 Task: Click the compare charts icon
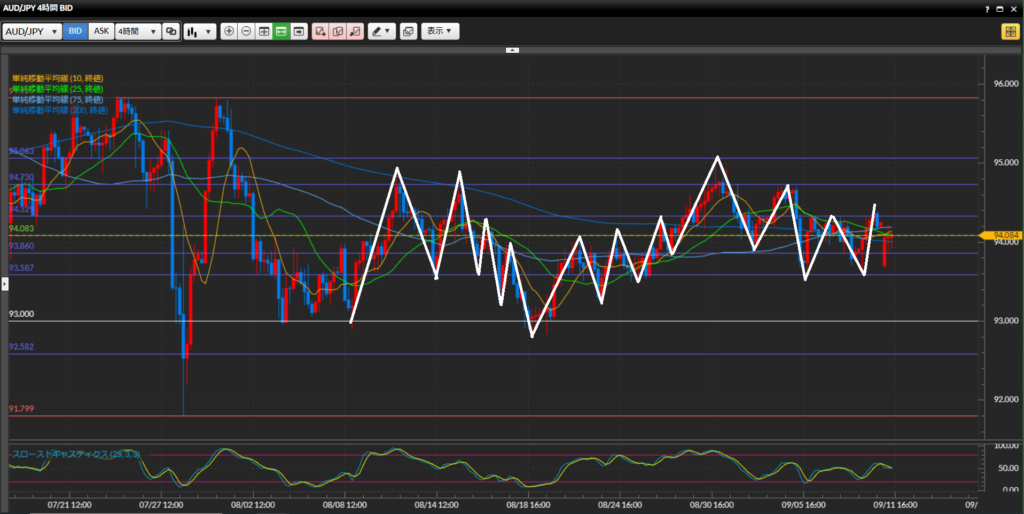171,31
